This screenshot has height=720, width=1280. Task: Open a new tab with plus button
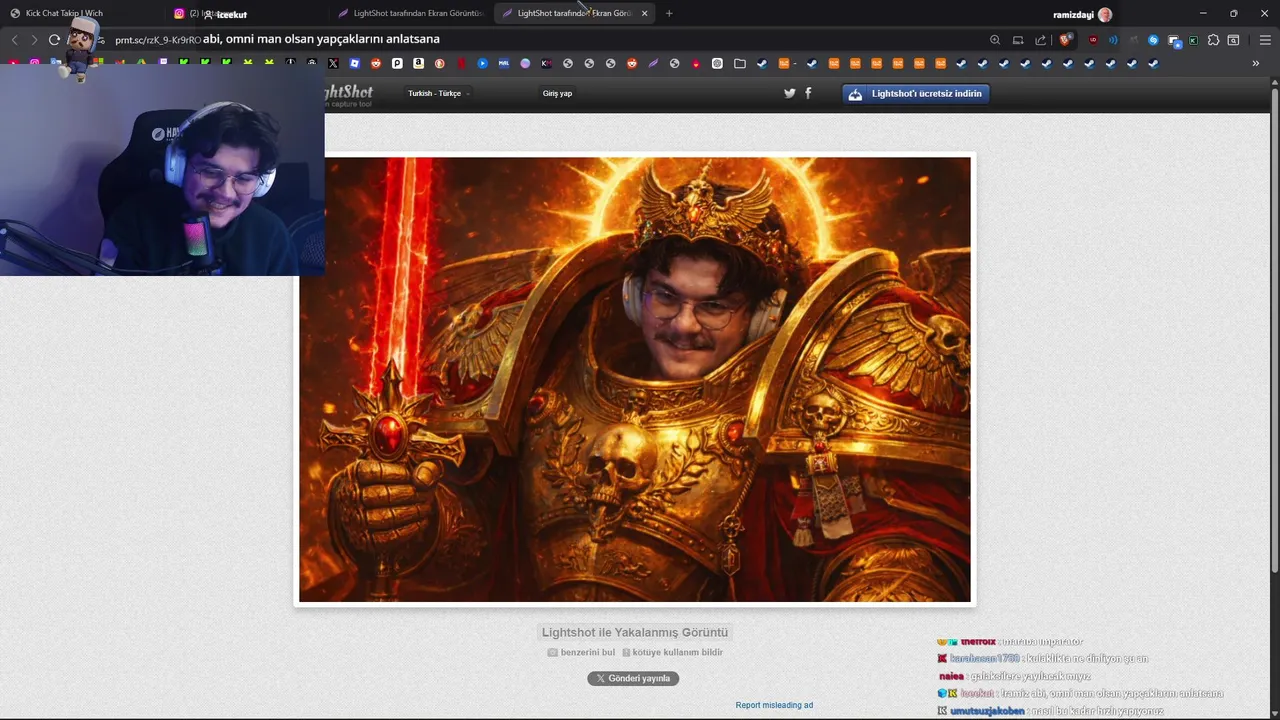coord(669,14)
